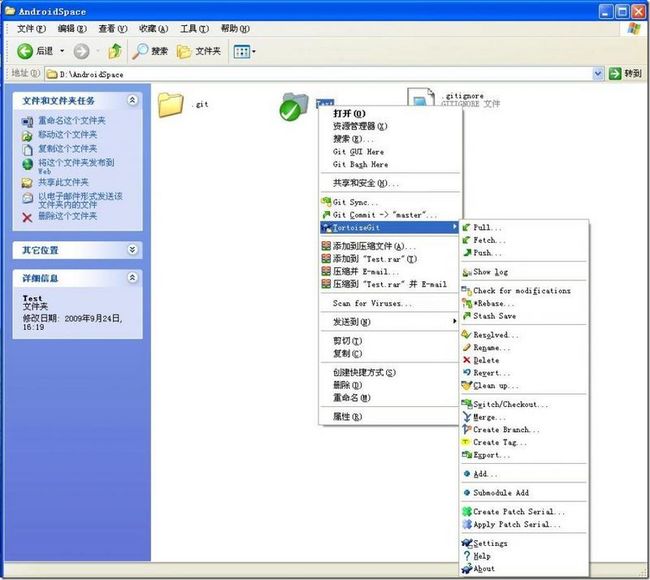Start Rebase from the submenu
650x580 pixels.
click(x=524, y=303)
